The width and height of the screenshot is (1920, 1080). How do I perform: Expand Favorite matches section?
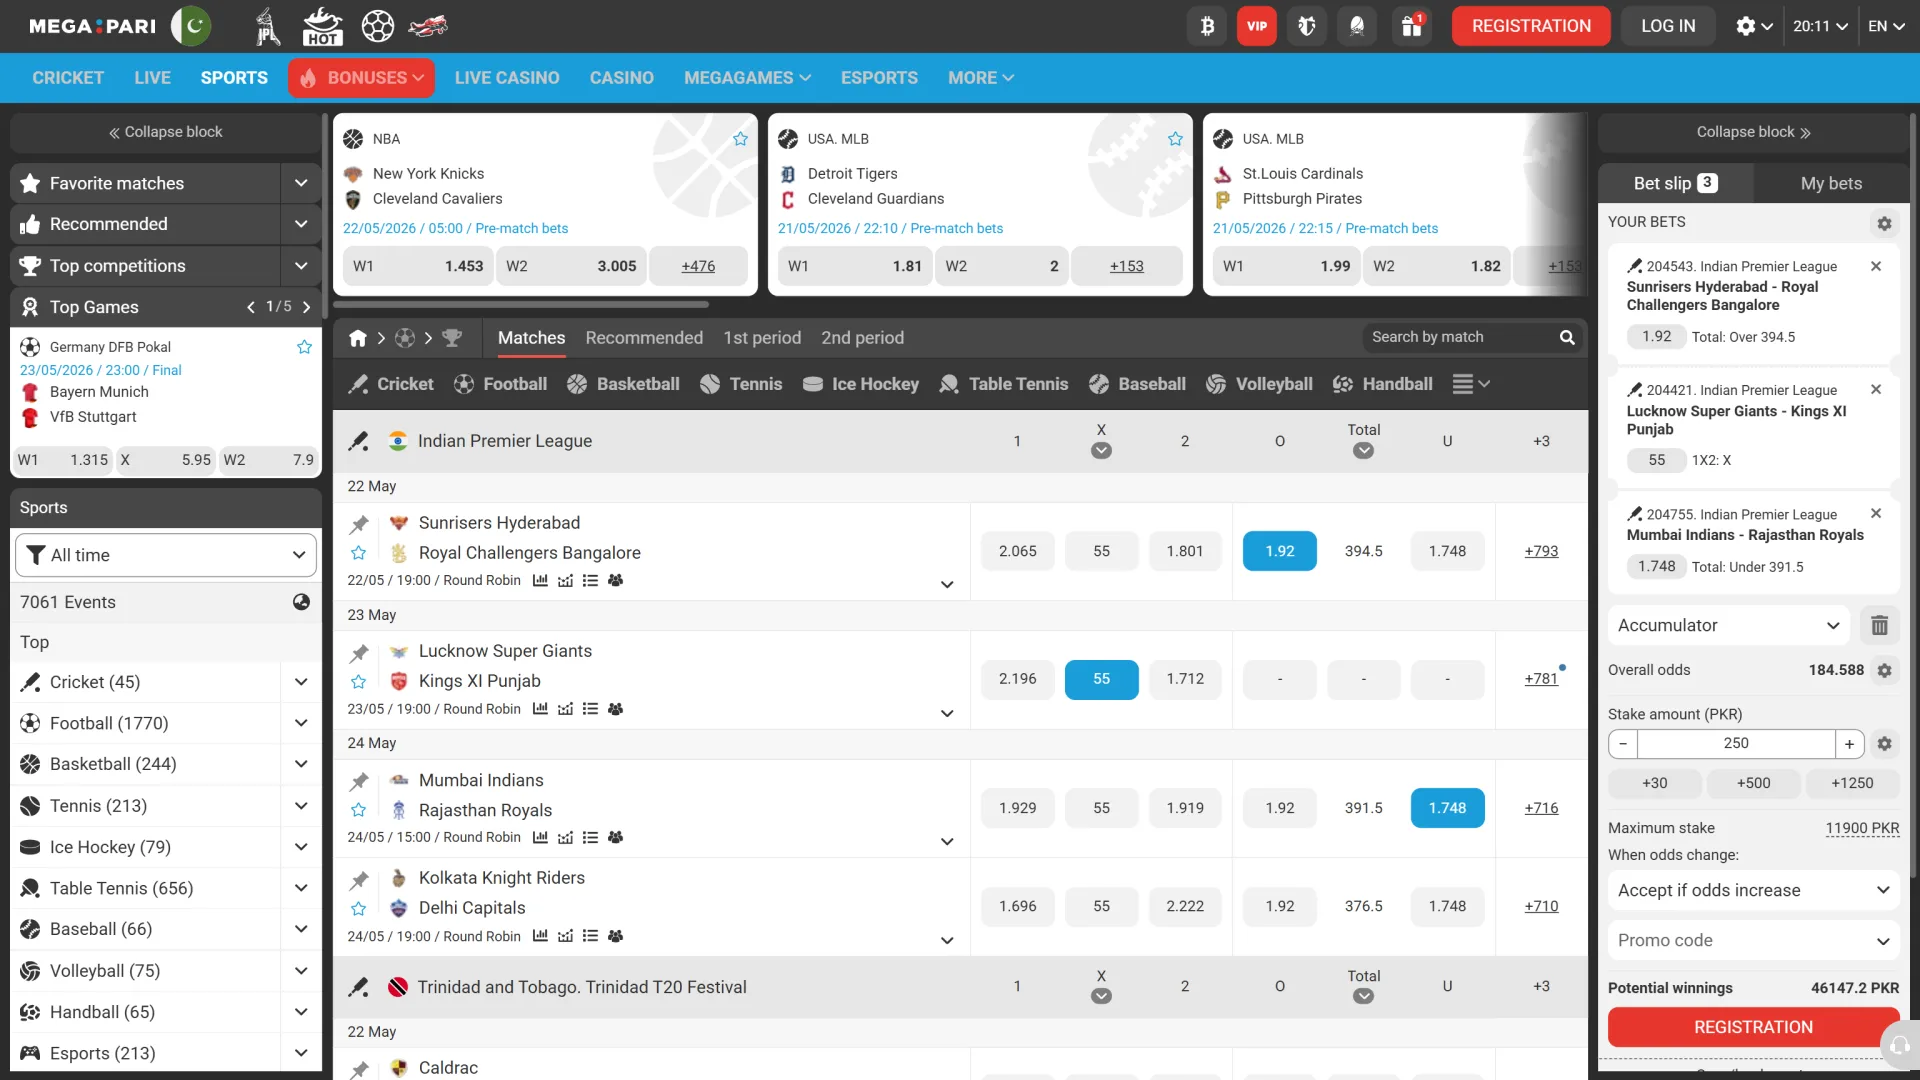click(x=300, y=183)
